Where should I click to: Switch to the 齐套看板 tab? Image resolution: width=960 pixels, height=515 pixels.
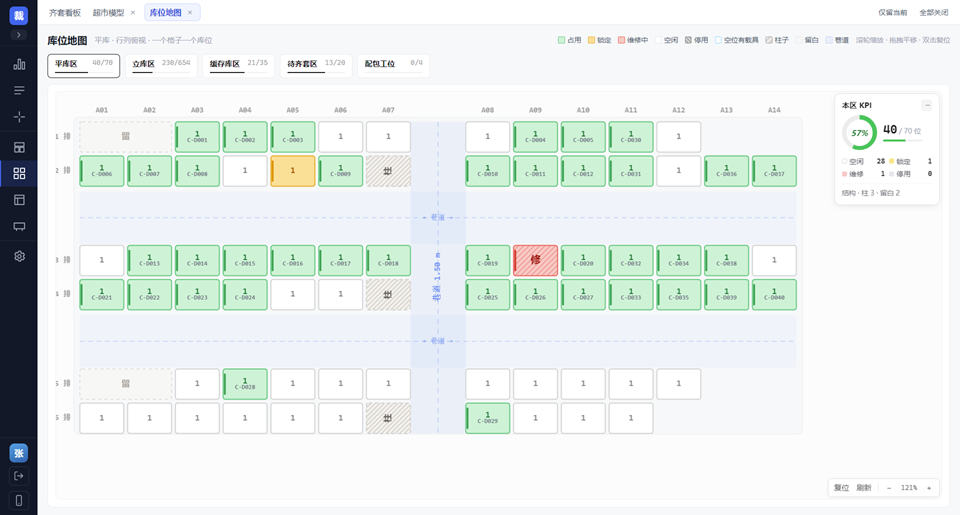click(x=65, y=12)
